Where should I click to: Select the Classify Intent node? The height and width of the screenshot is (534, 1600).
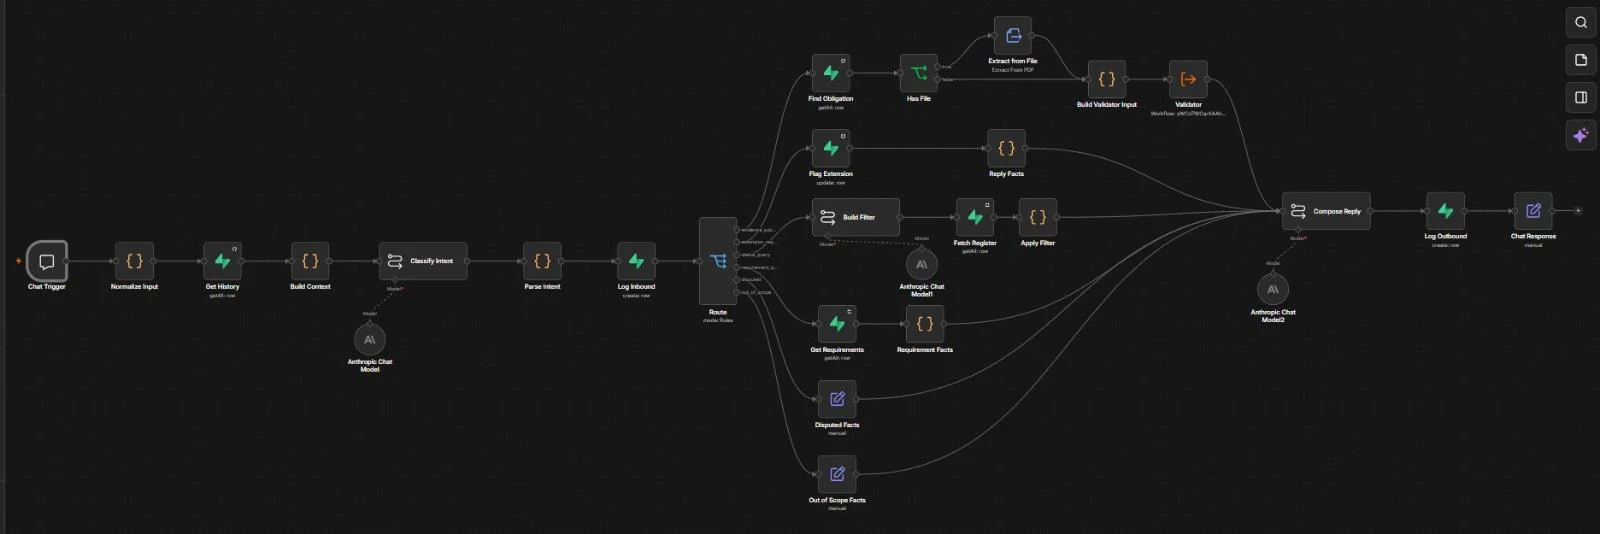click(x=422, y=261)
